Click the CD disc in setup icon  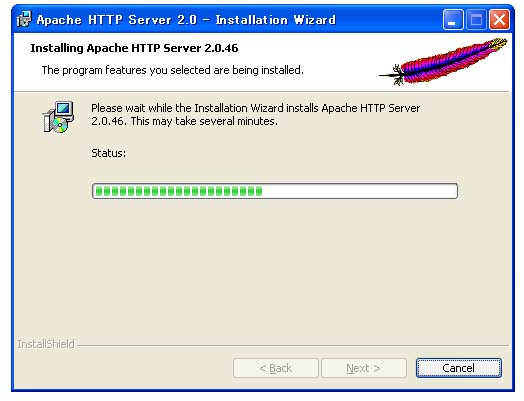coord(60,125)
